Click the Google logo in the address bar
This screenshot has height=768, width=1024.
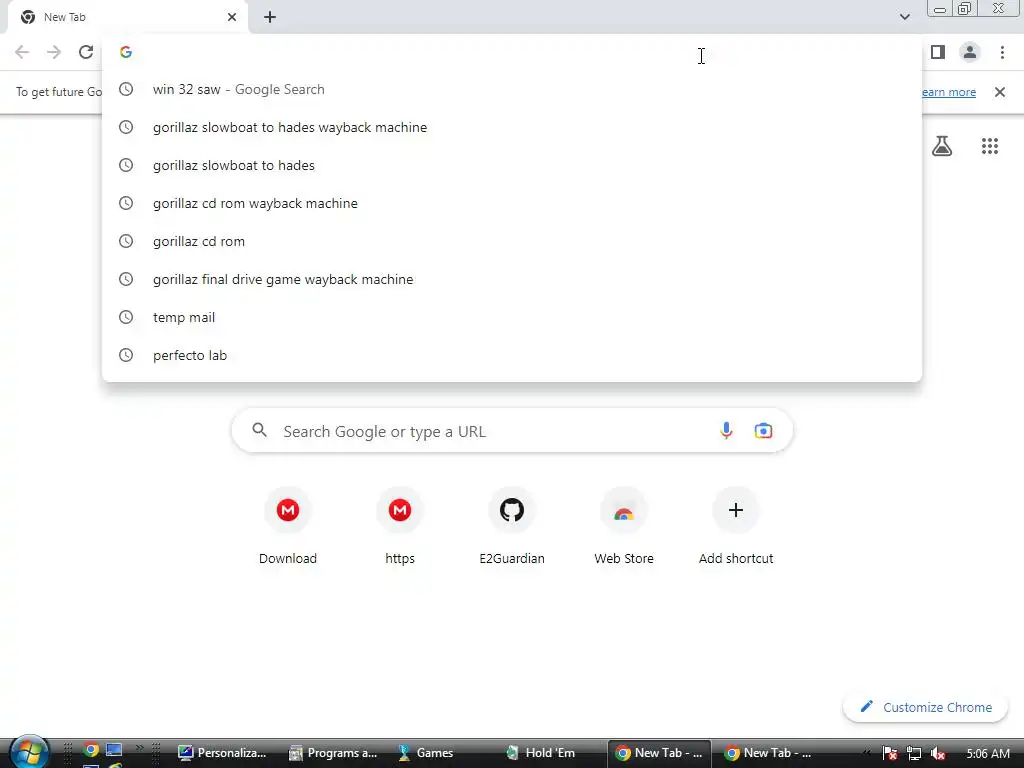pyautogui.click(x=126, y=52)
